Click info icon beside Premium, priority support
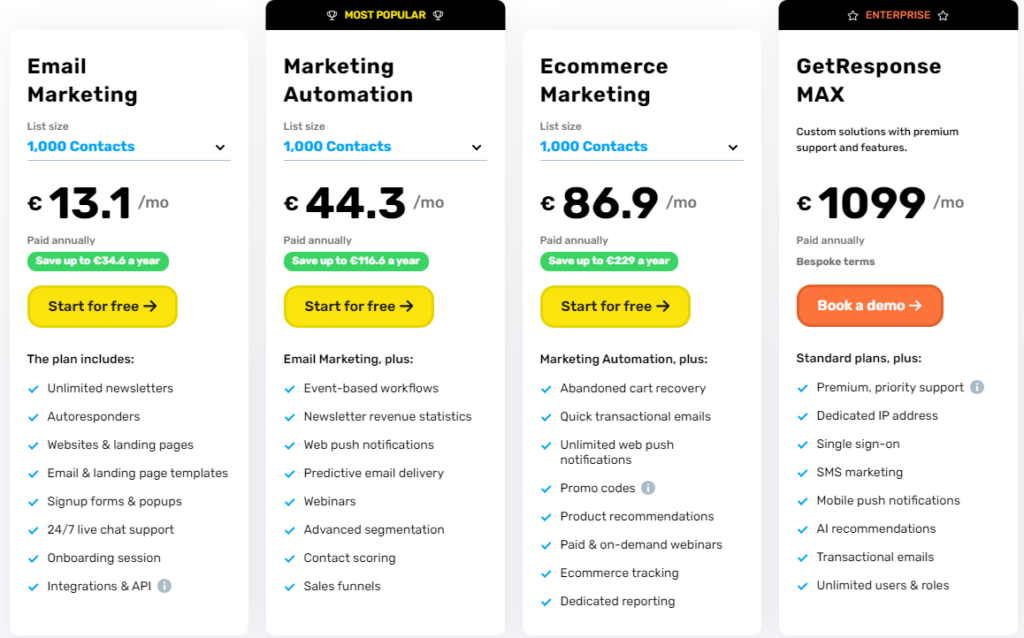The image size is (1024, 638). [977, 387]
